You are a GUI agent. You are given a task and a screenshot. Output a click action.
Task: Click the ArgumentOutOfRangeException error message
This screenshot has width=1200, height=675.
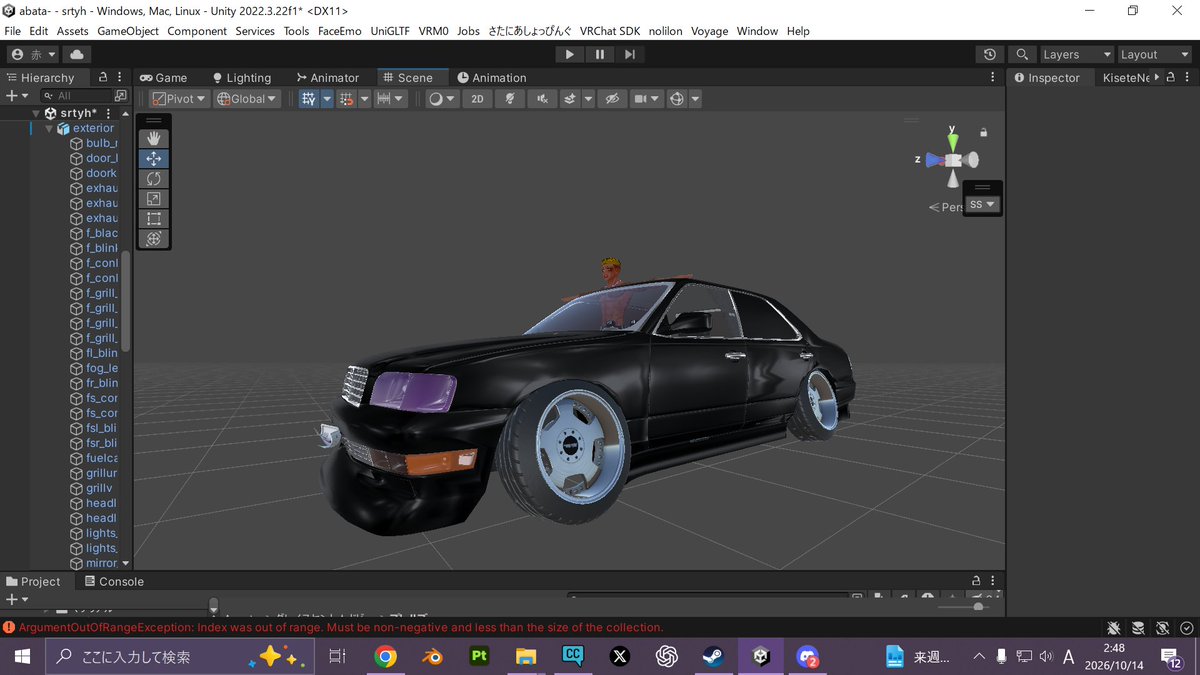point(341,627)
